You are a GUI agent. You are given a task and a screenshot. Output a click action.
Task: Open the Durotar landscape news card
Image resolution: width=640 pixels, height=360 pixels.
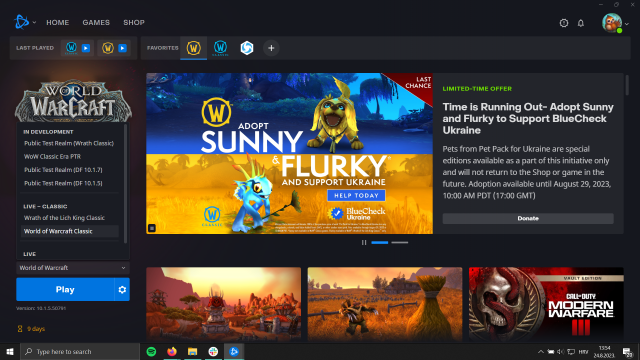click(224, 303)
